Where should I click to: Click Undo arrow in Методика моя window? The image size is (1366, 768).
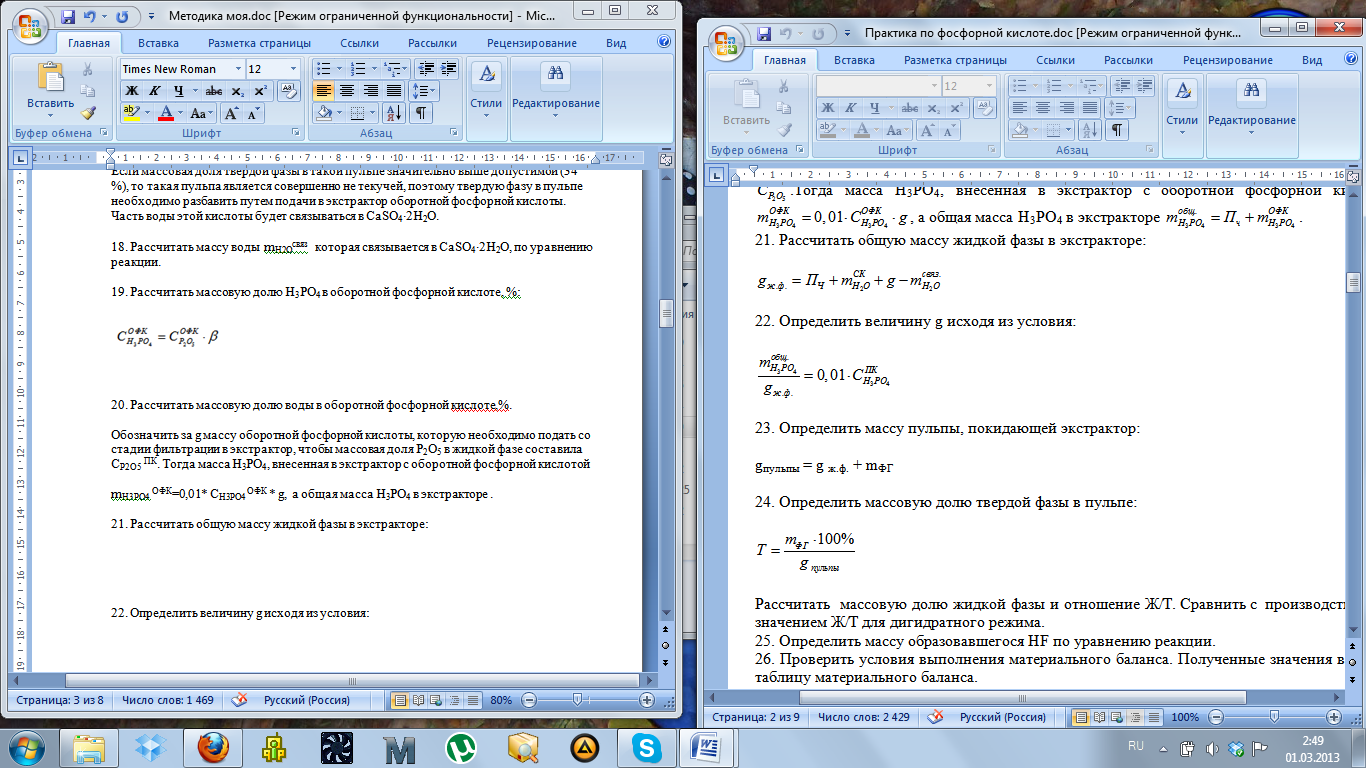click(90, 17)
